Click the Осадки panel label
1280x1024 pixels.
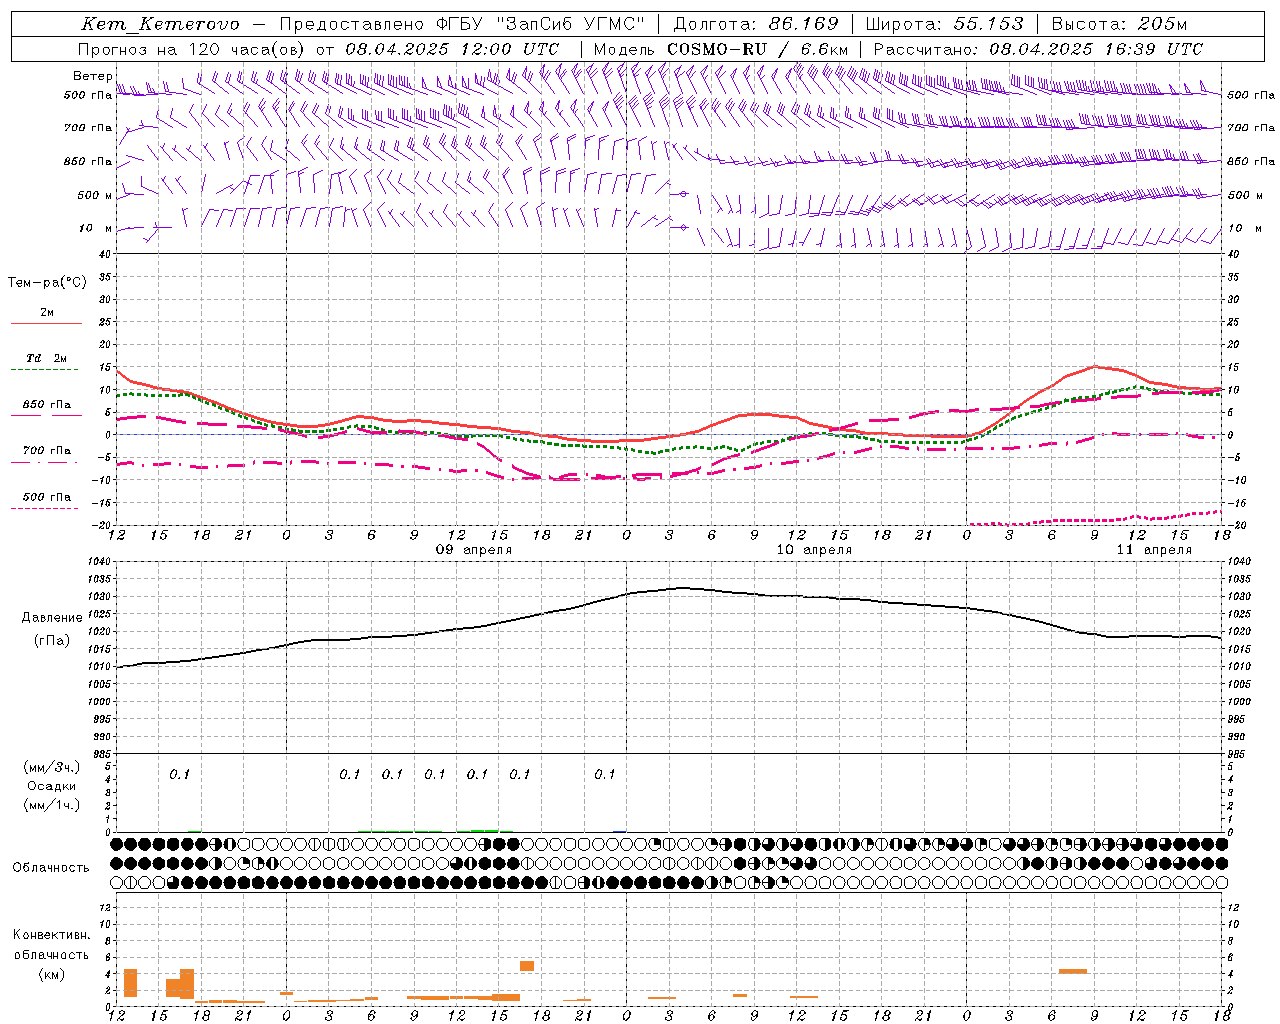pyautogui.click(x=52, y=786)
